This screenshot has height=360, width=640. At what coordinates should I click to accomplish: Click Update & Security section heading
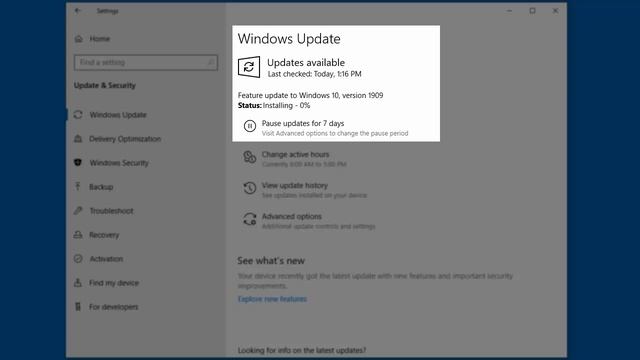[x=105, y=85]
